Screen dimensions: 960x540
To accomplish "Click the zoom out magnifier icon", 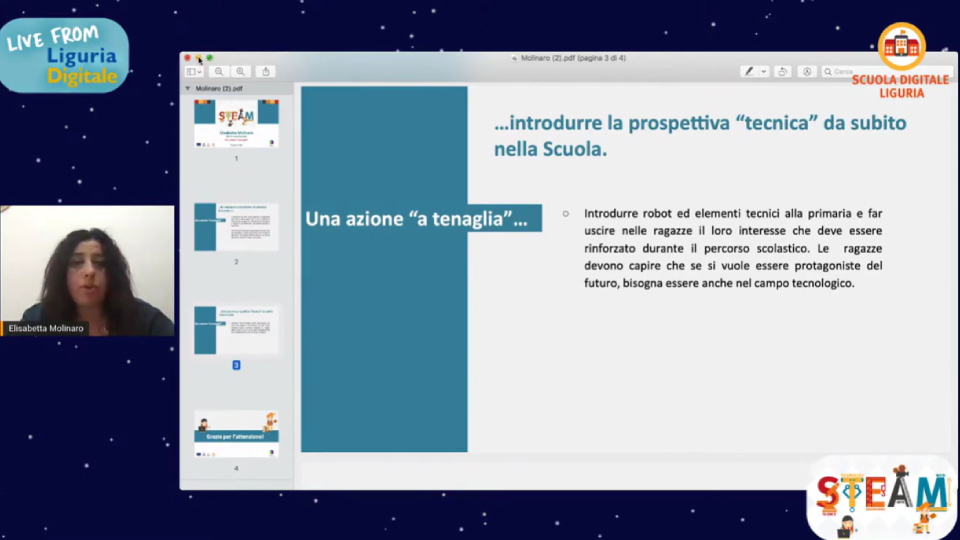I will click(219, 72).
